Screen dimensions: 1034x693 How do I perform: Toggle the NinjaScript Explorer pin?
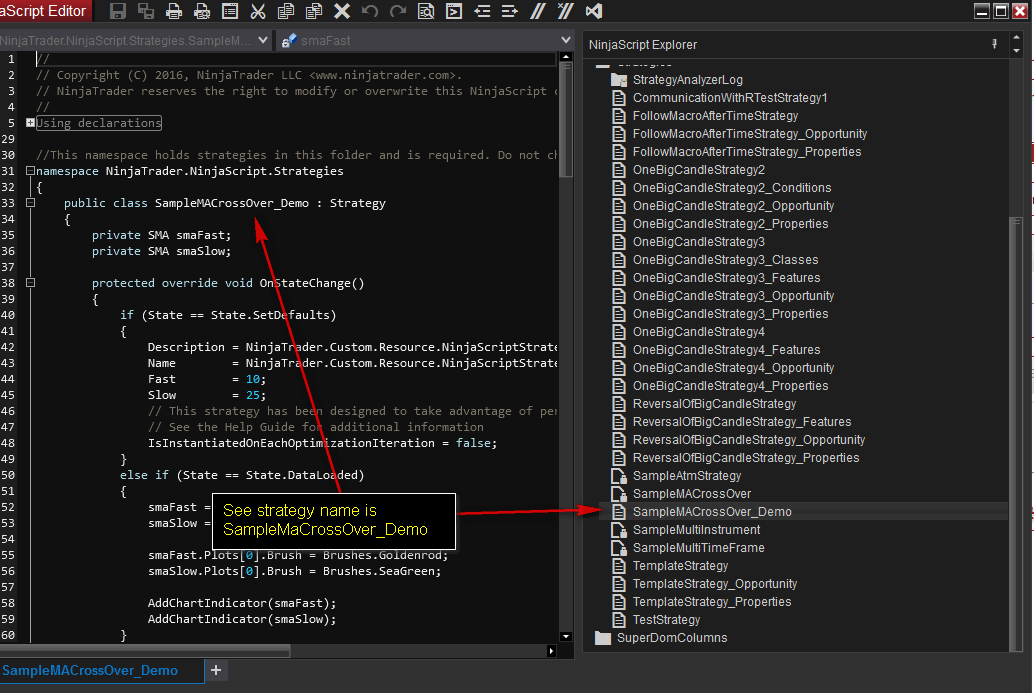(x=994, y=44)
